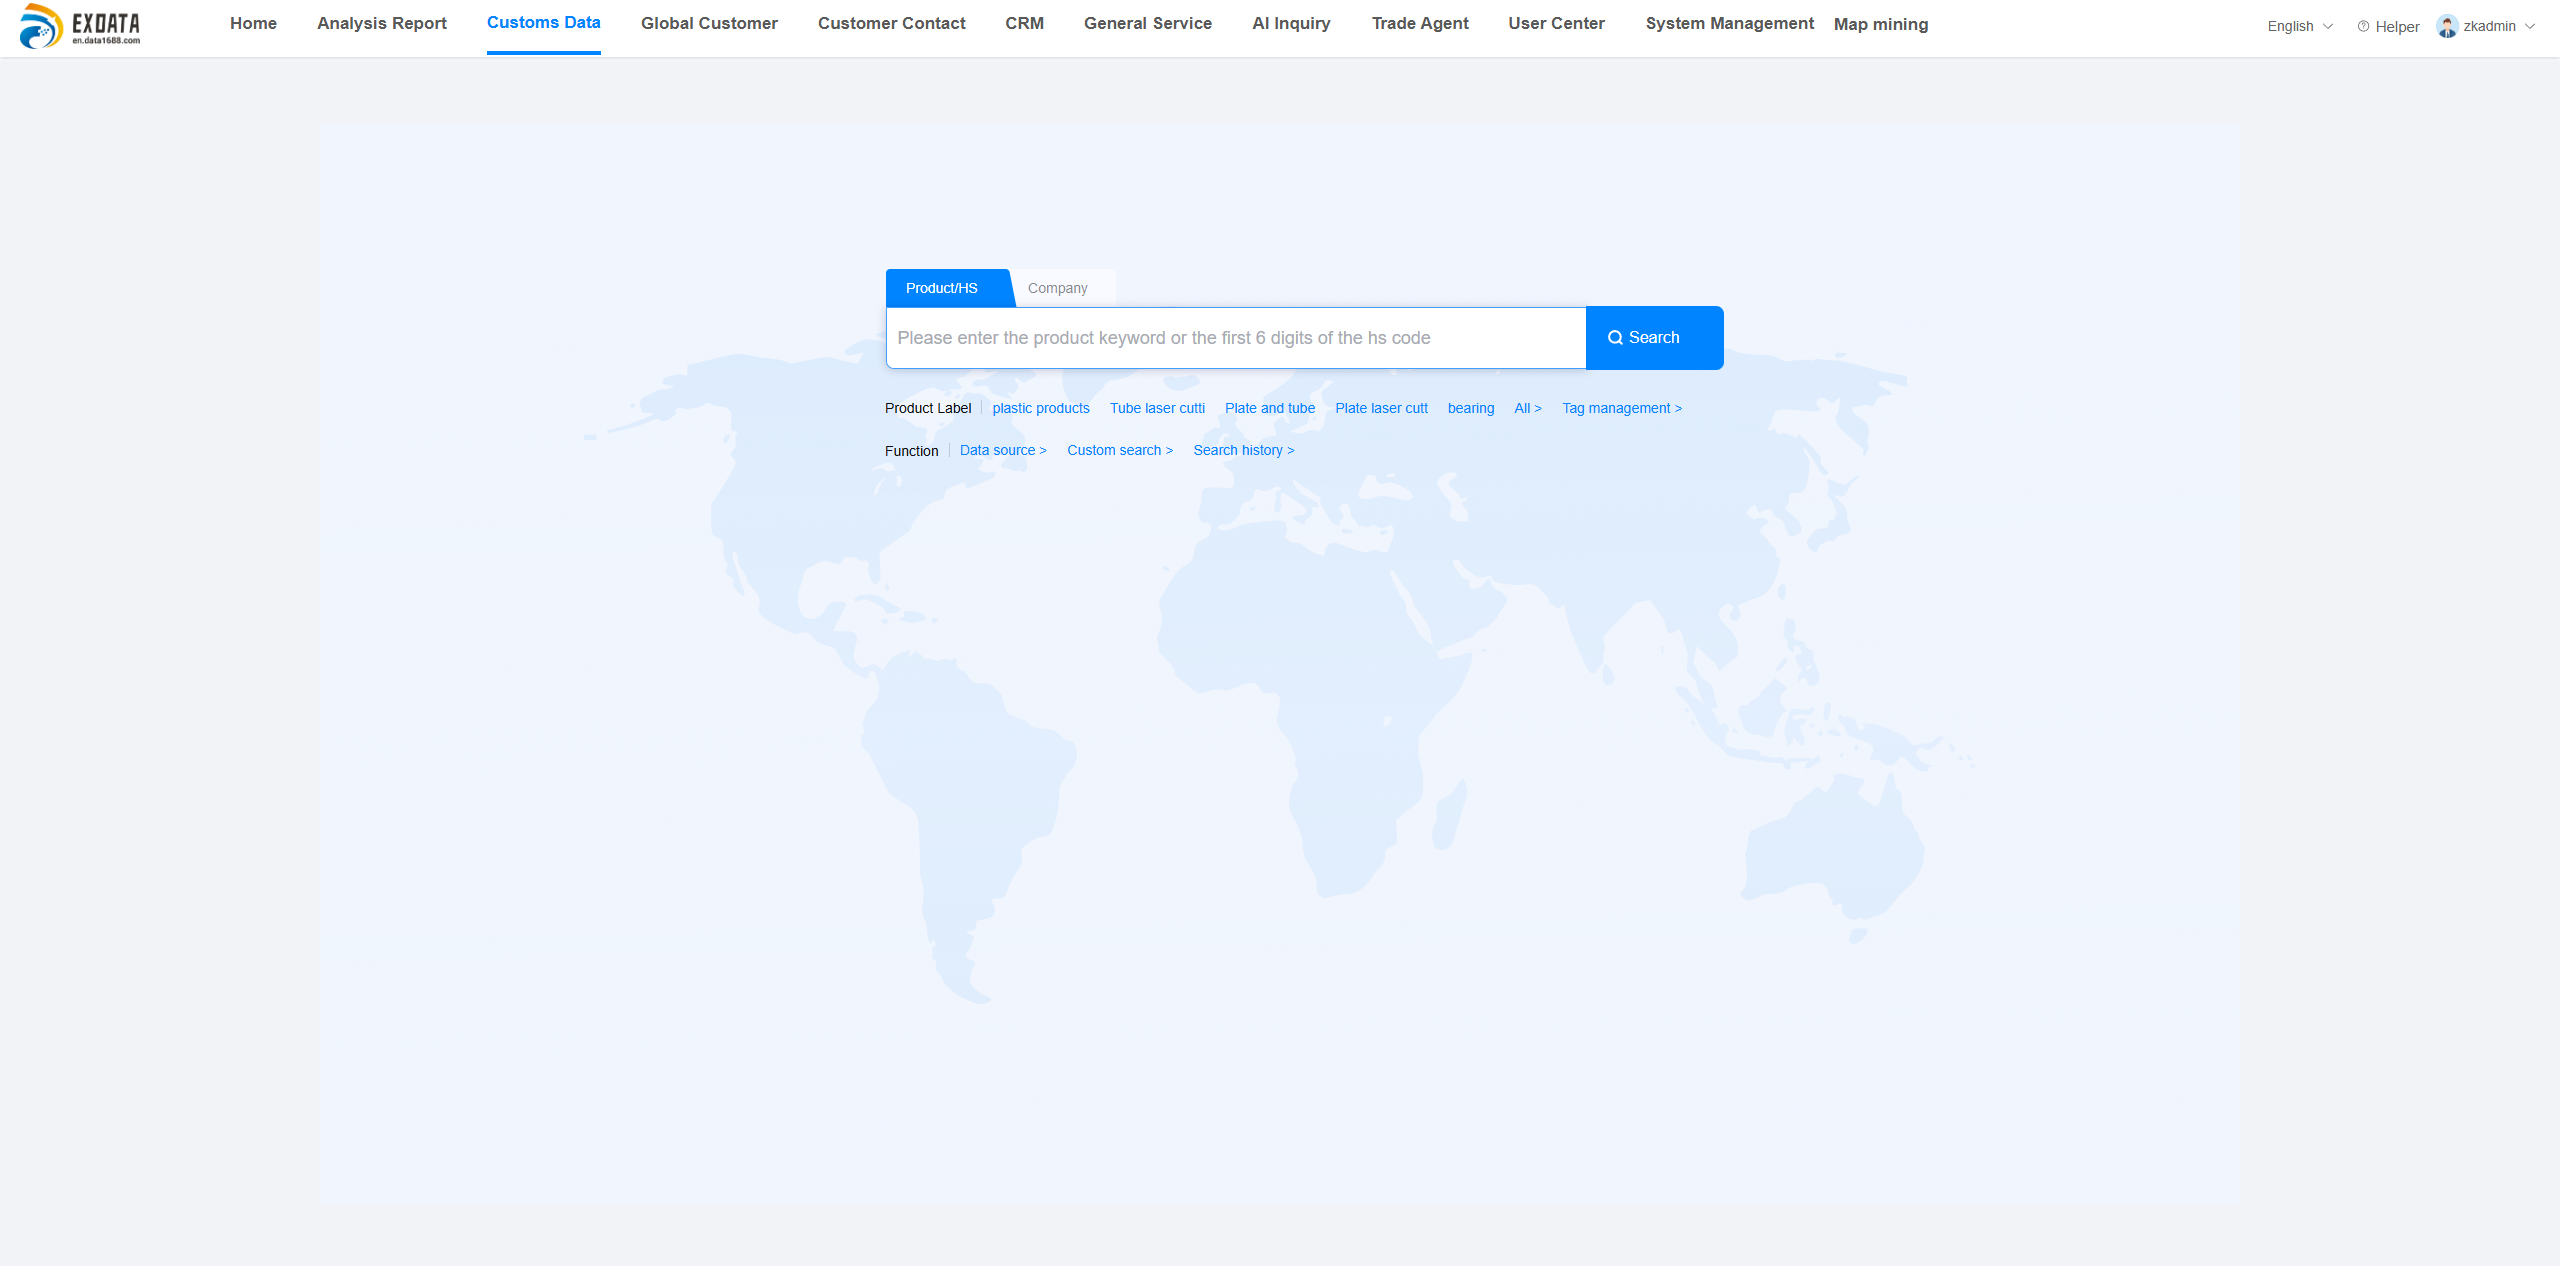Click the zkadmin profile avatar
This screenshot has width=2560, height=1266.
(x=2446, y=26)
